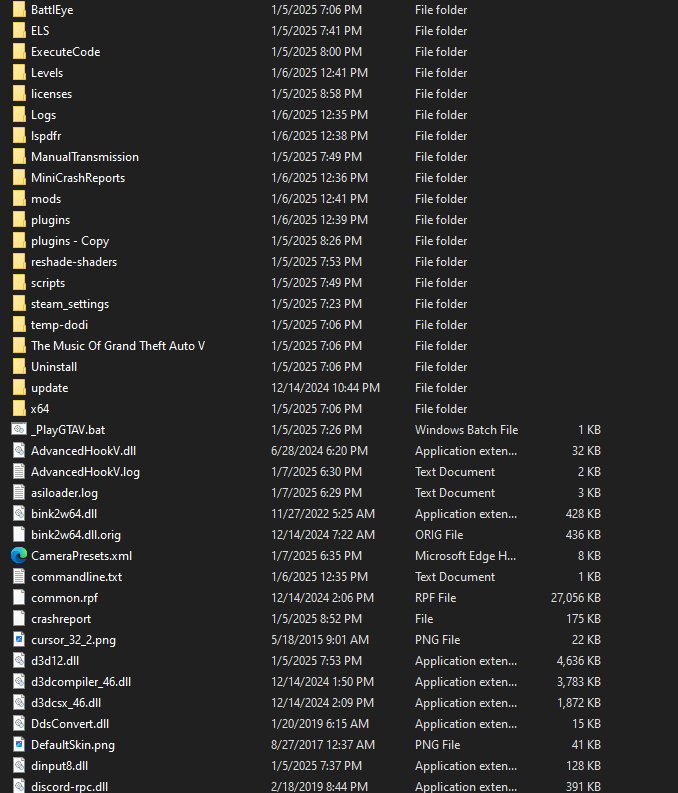
Task: Select the asiloader.log text document icon
Action: 19,493
